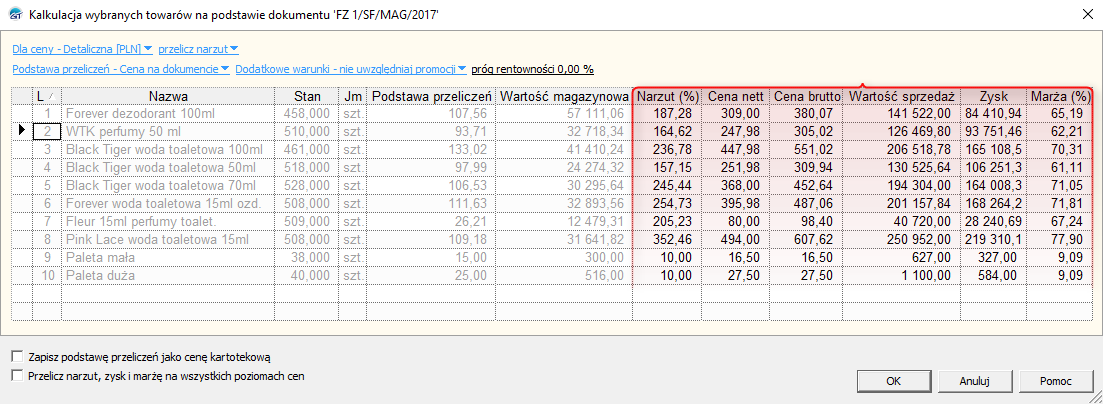
Task: Sort by the 'L' column header
Action: pyautogui.click(x=47, y=96)
